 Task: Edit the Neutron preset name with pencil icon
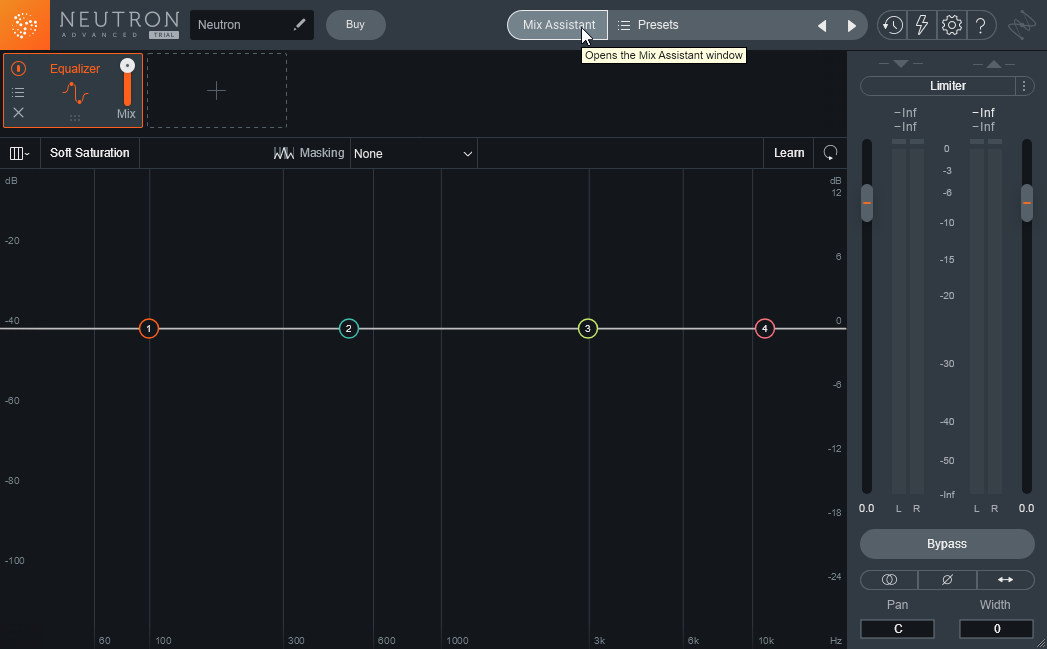(x=300, y=25)
